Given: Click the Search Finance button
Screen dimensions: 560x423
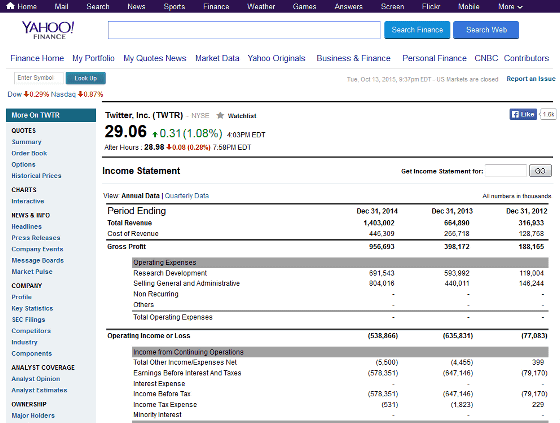Looking at the screenshot, I should click(x=417, y=30).
